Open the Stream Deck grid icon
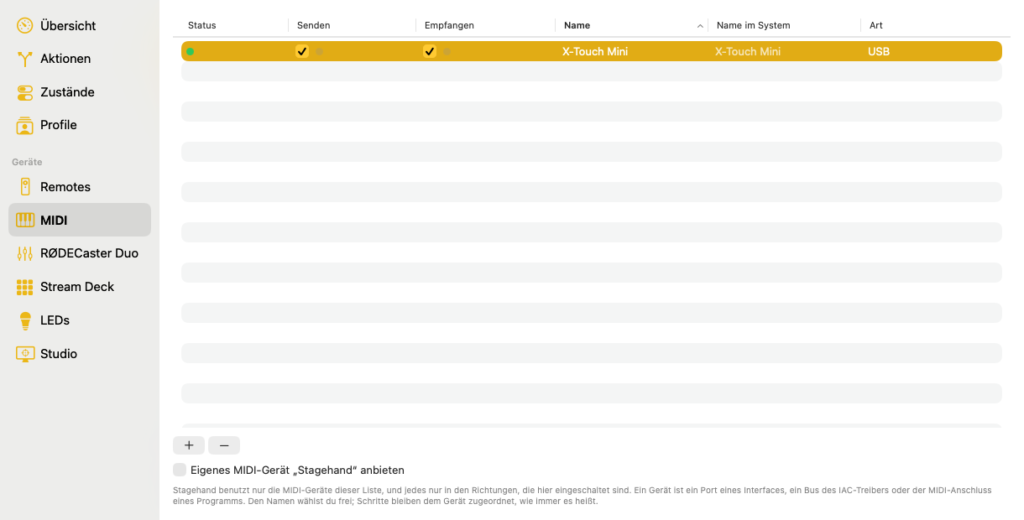Viewport: 1024px width, 520px height. pyautogui.click(x=25, y=287)
